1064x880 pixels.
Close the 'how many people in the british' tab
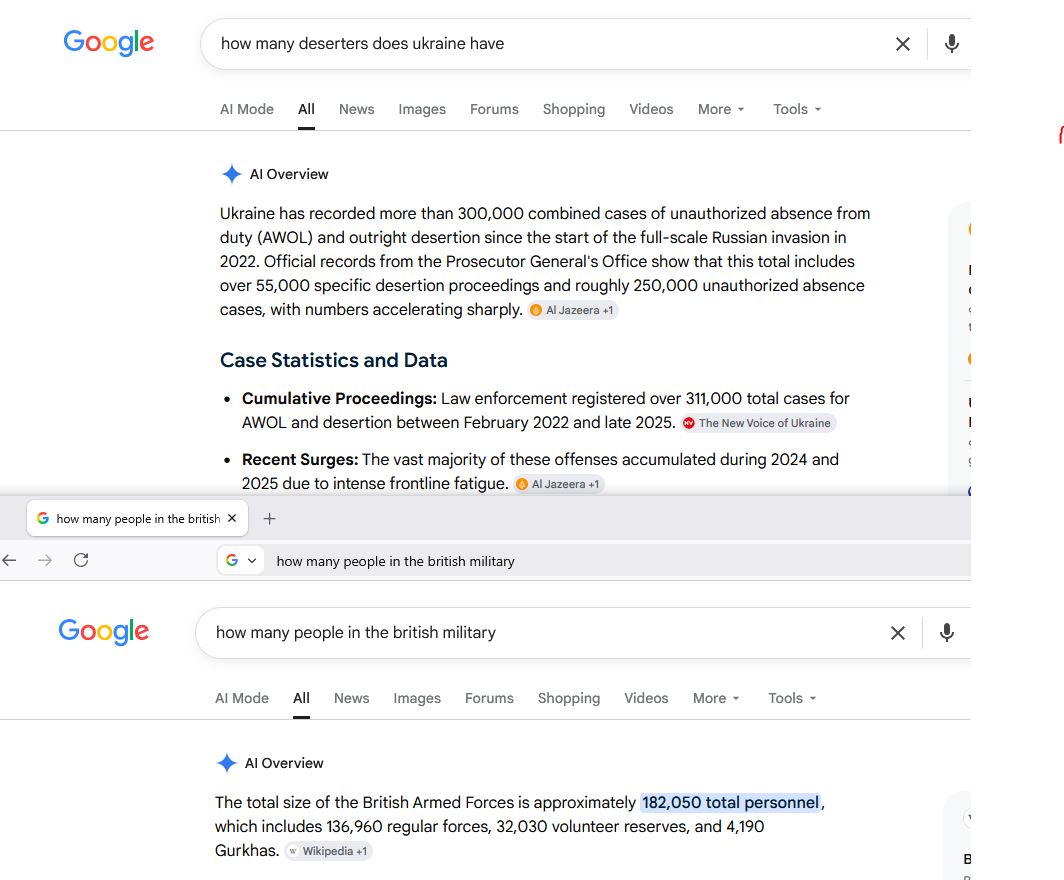[x=232, y=518]
